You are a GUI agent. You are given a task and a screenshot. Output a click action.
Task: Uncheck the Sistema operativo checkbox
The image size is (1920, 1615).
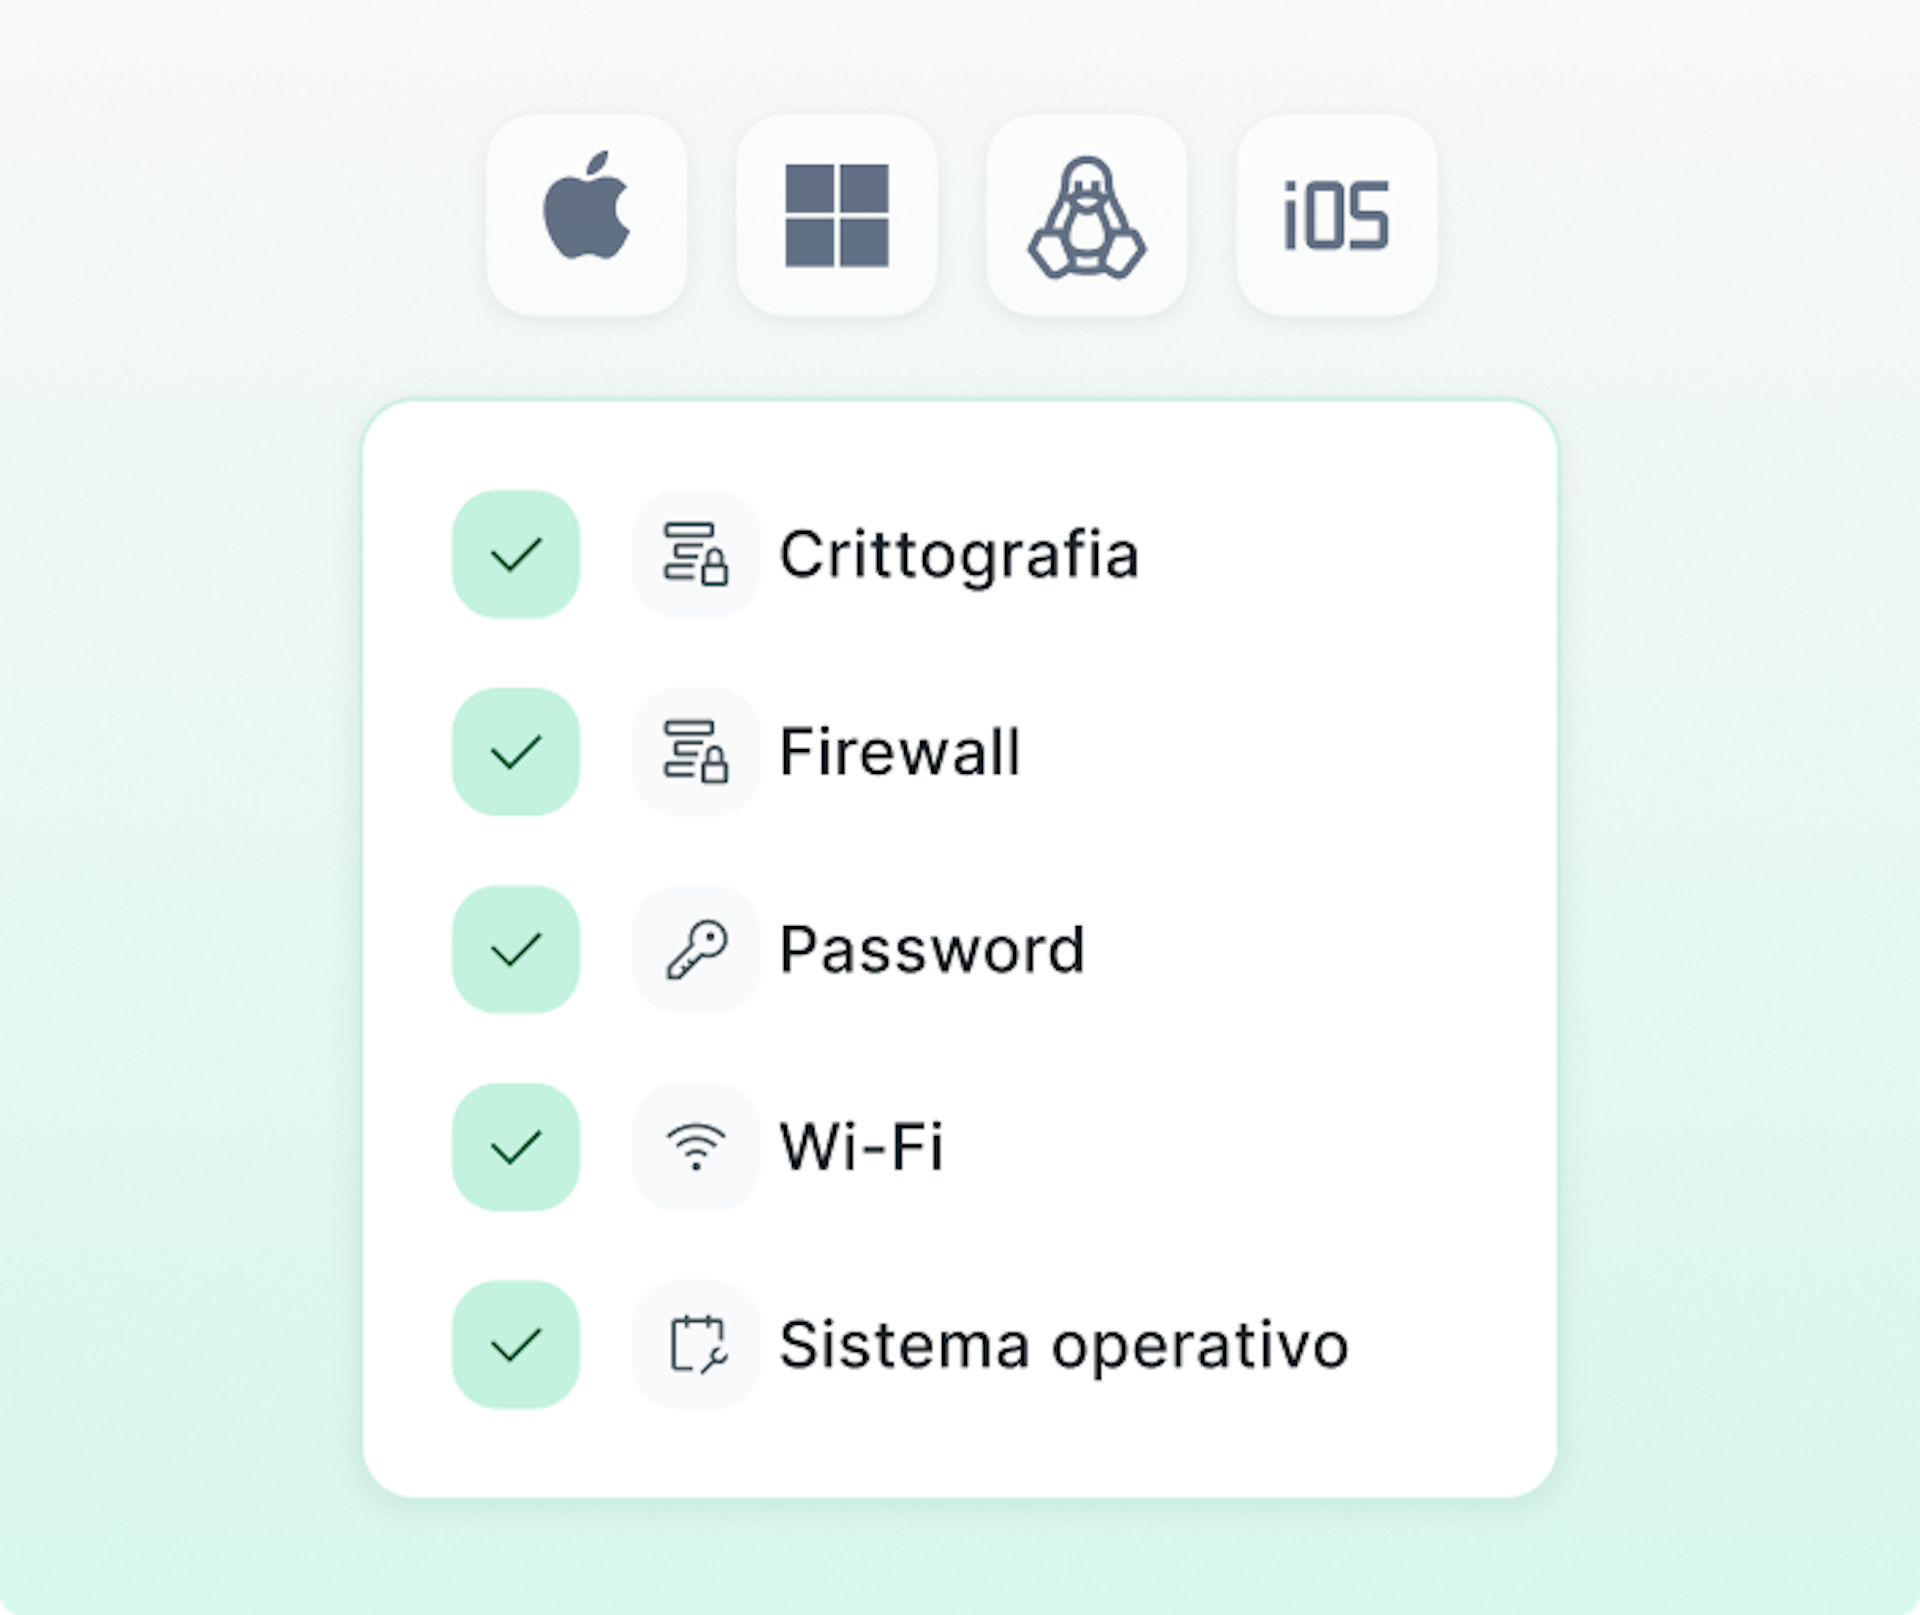516,1345
